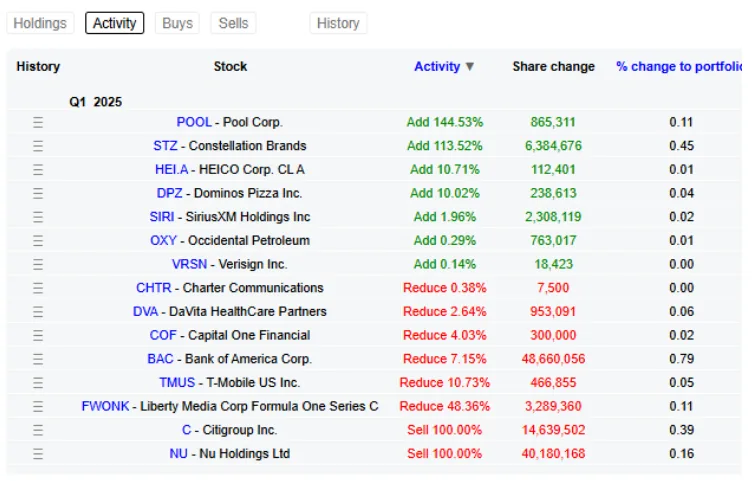Open history icon for CHTR row
752x481 pixels.
pyautogui.click(x=38, y=288)
